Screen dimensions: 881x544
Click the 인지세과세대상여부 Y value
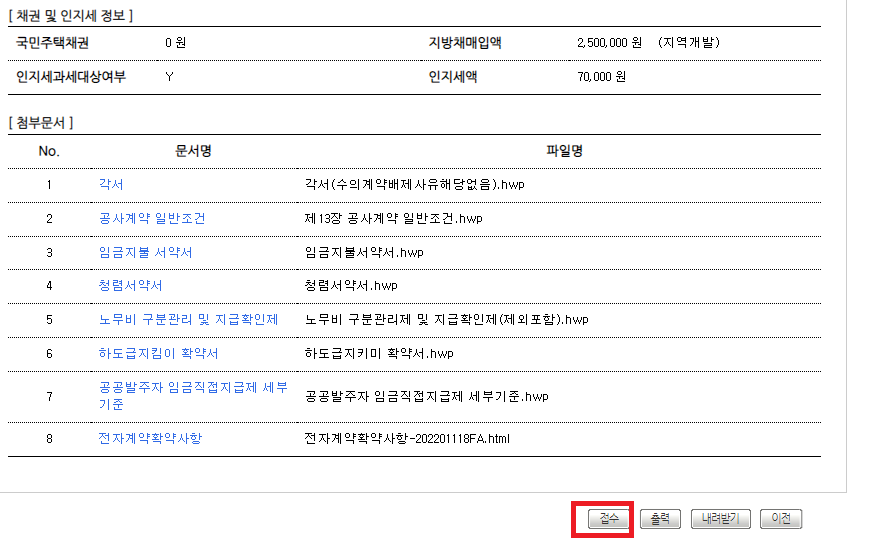click(x=169, y=77)
